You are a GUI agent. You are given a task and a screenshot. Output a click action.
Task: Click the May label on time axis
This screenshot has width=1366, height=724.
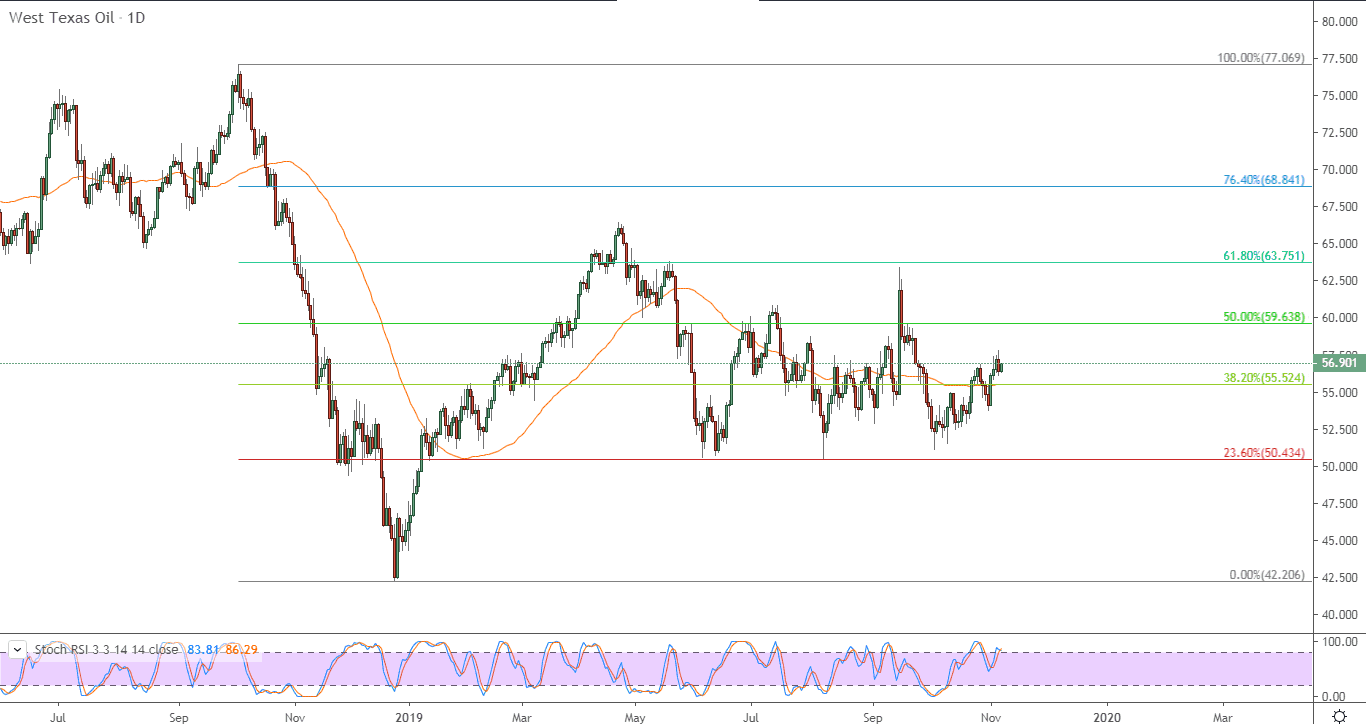tap(635, 716)
